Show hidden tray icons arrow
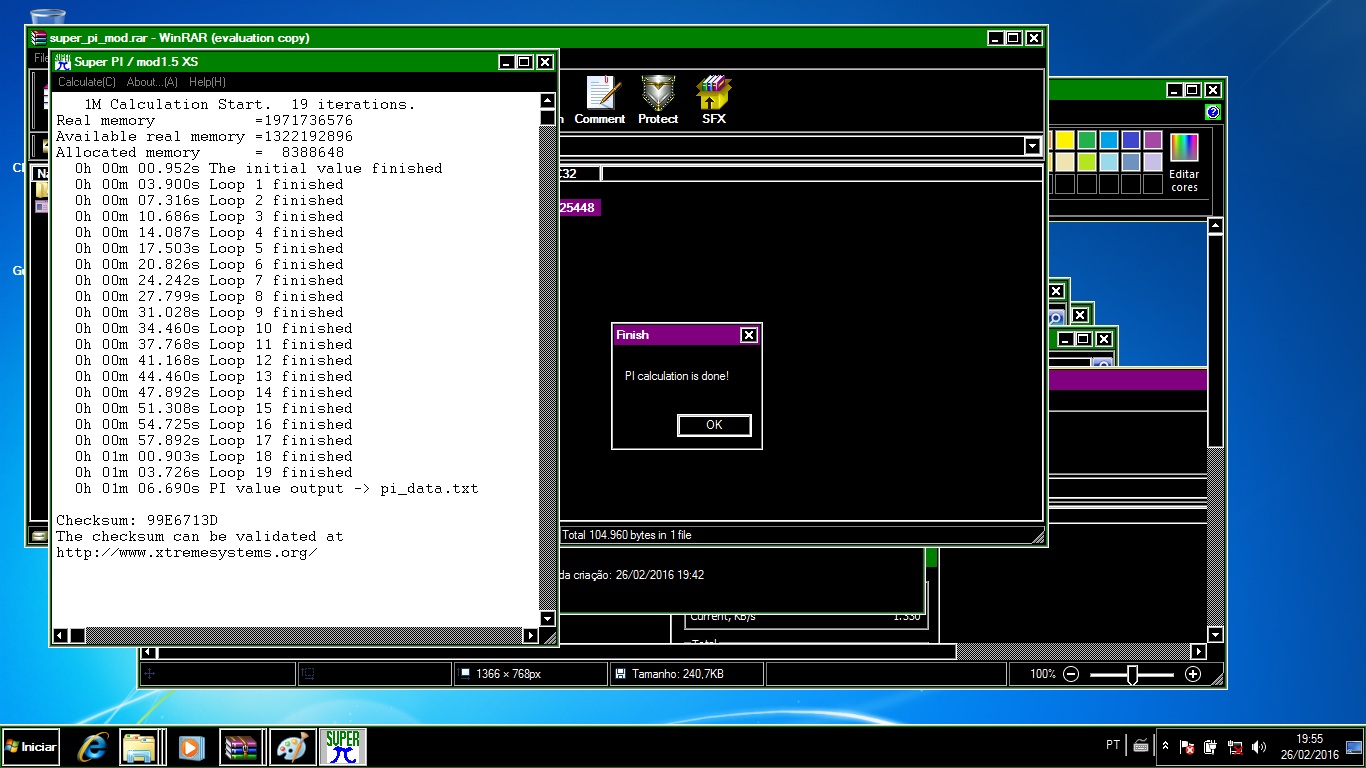The height and width of the screenshot is (768, 1366). click(1165, 746)
